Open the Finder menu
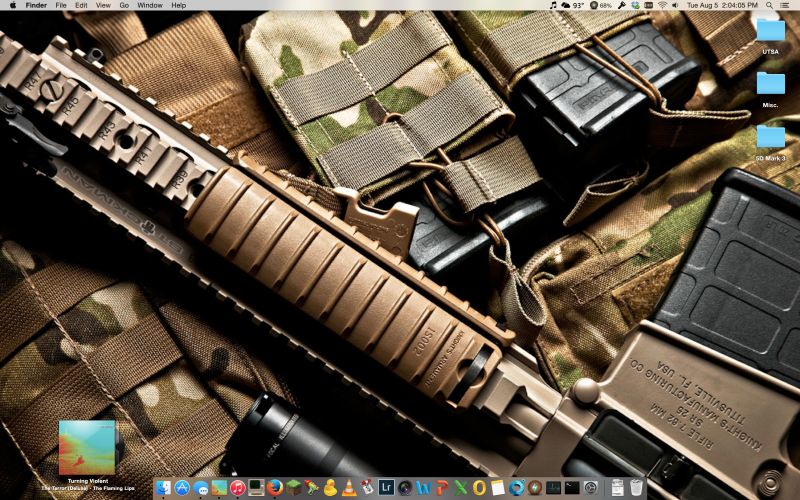Viewport: 800px width, 500px height. click(36, 5)
